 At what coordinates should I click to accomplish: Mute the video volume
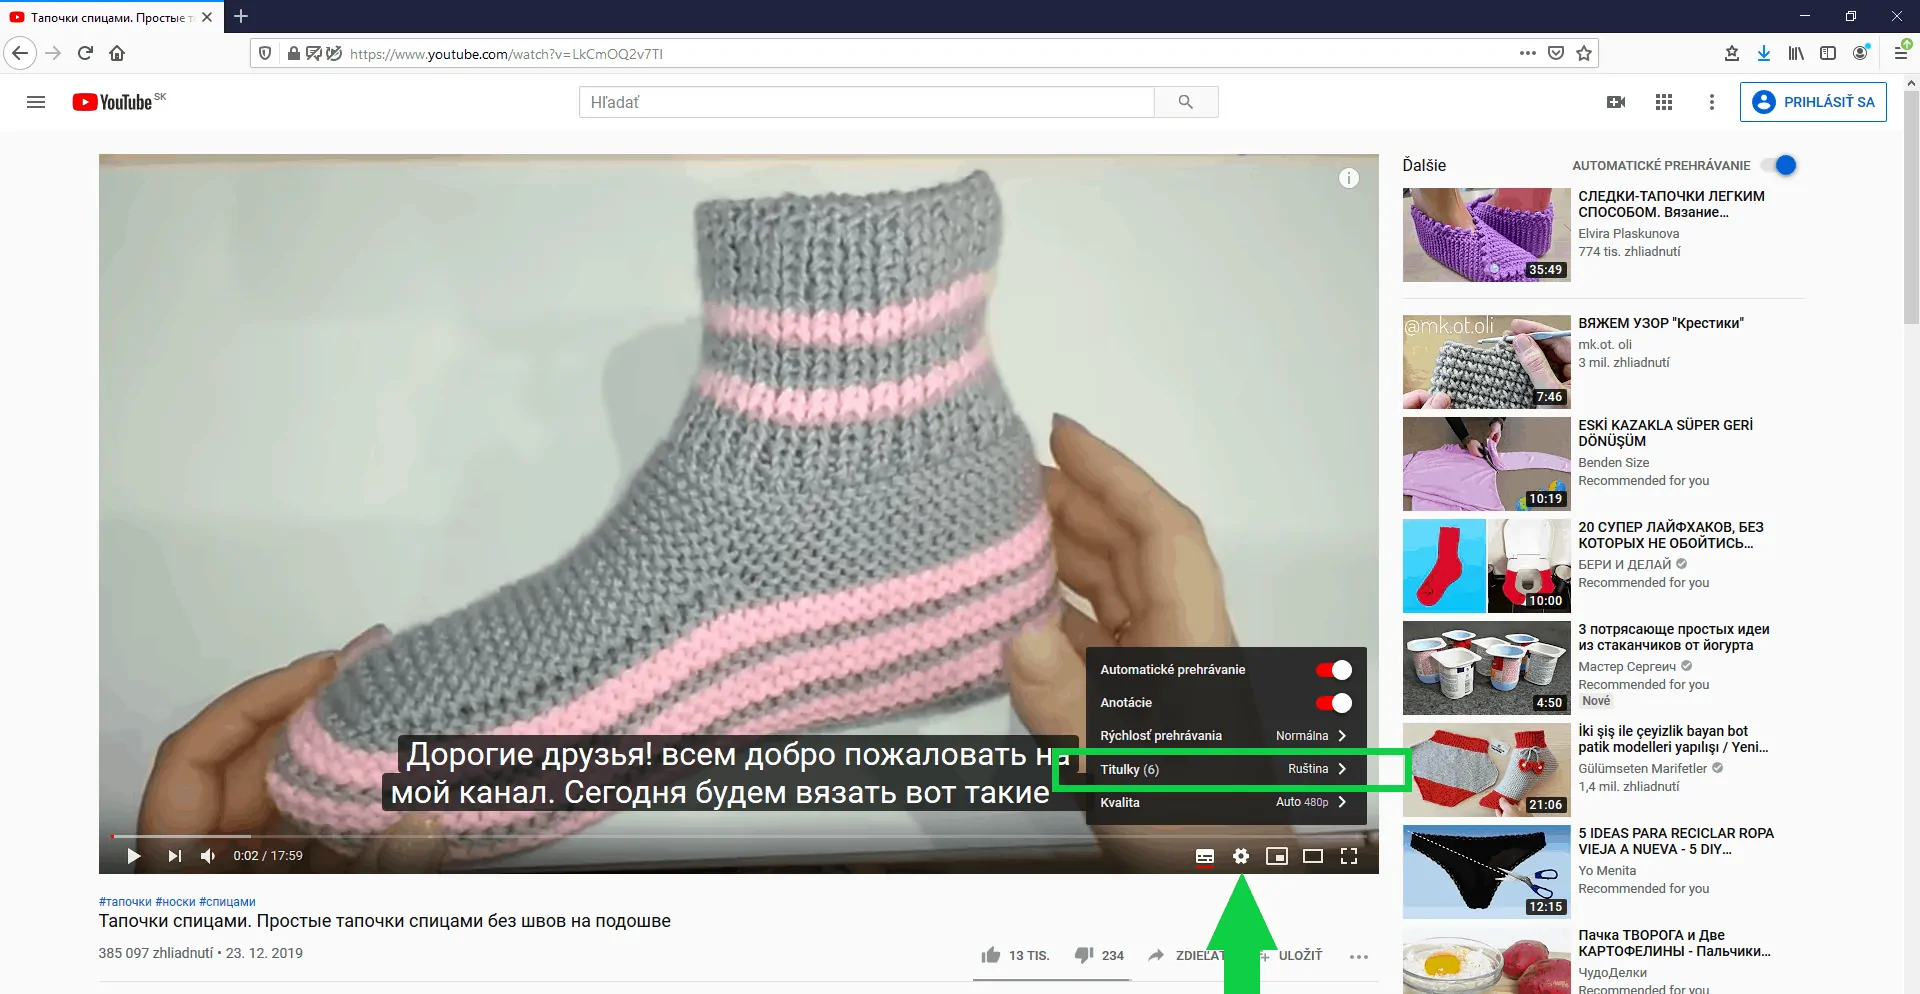pos(208,856)
